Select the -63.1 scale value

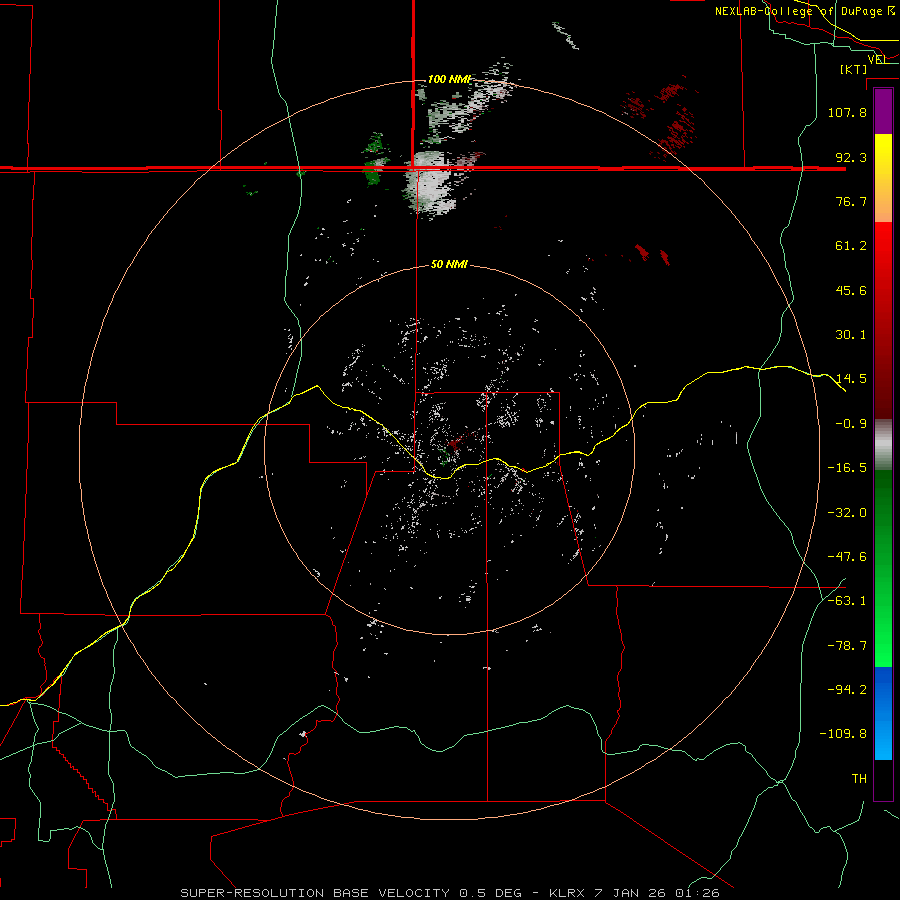coord(847,600)
